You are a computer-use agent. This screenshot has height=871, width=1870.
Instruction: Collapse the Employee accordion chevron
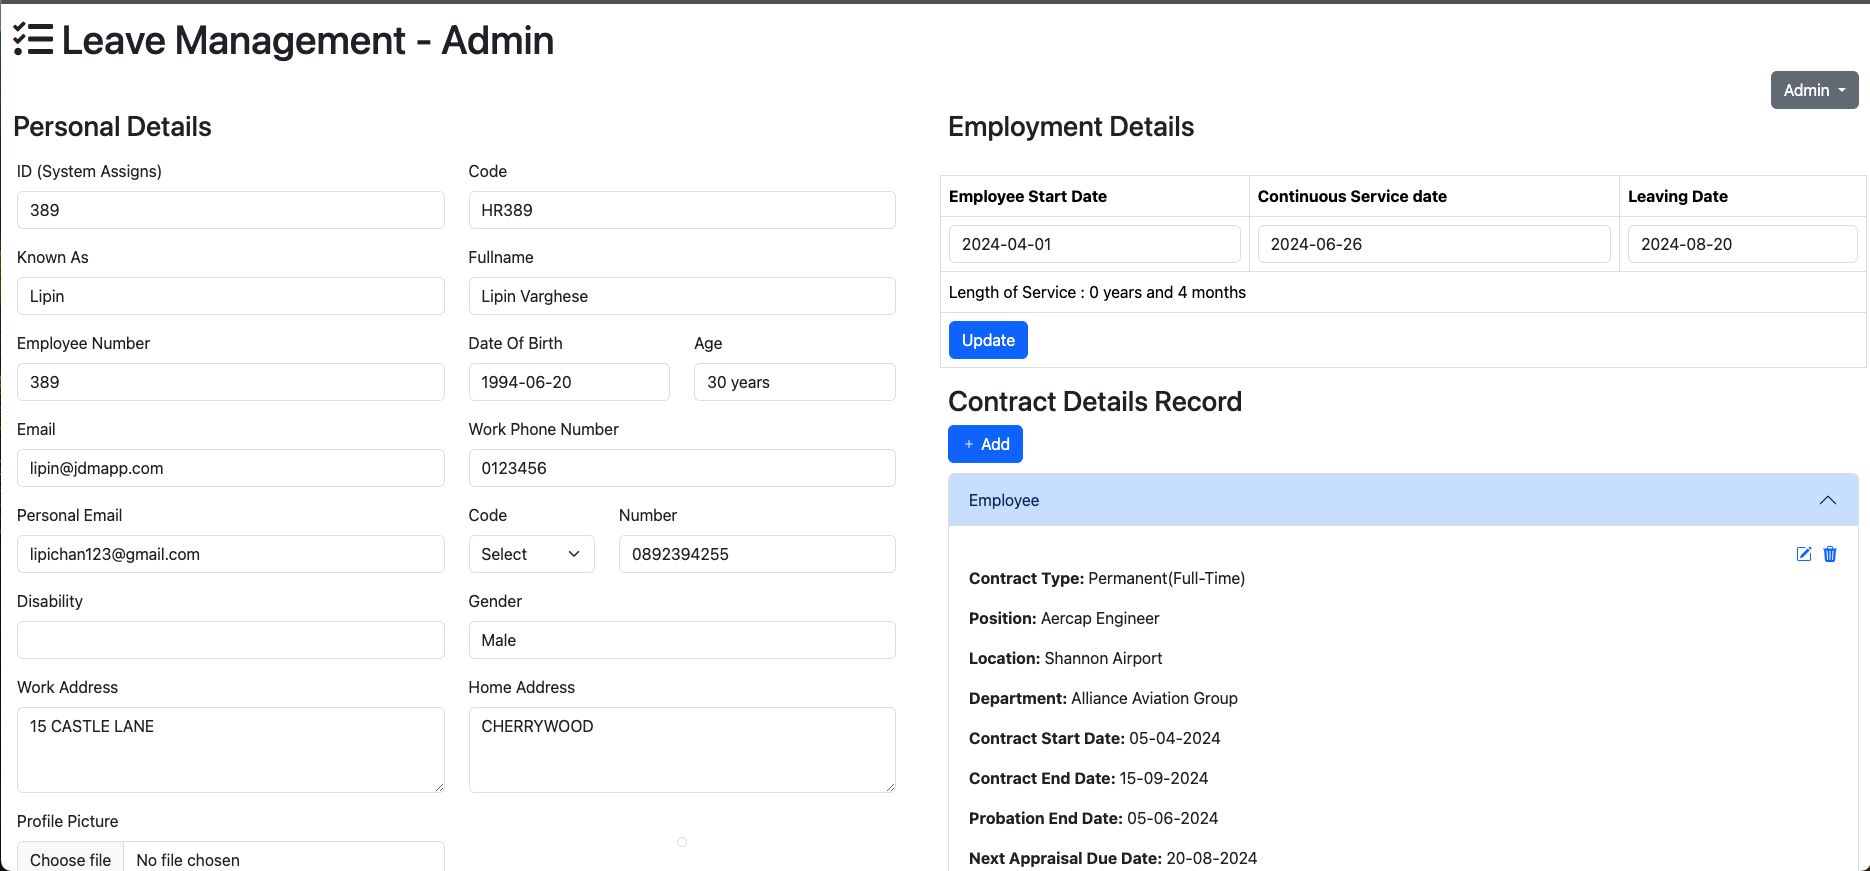click(x=1827, y=500)
